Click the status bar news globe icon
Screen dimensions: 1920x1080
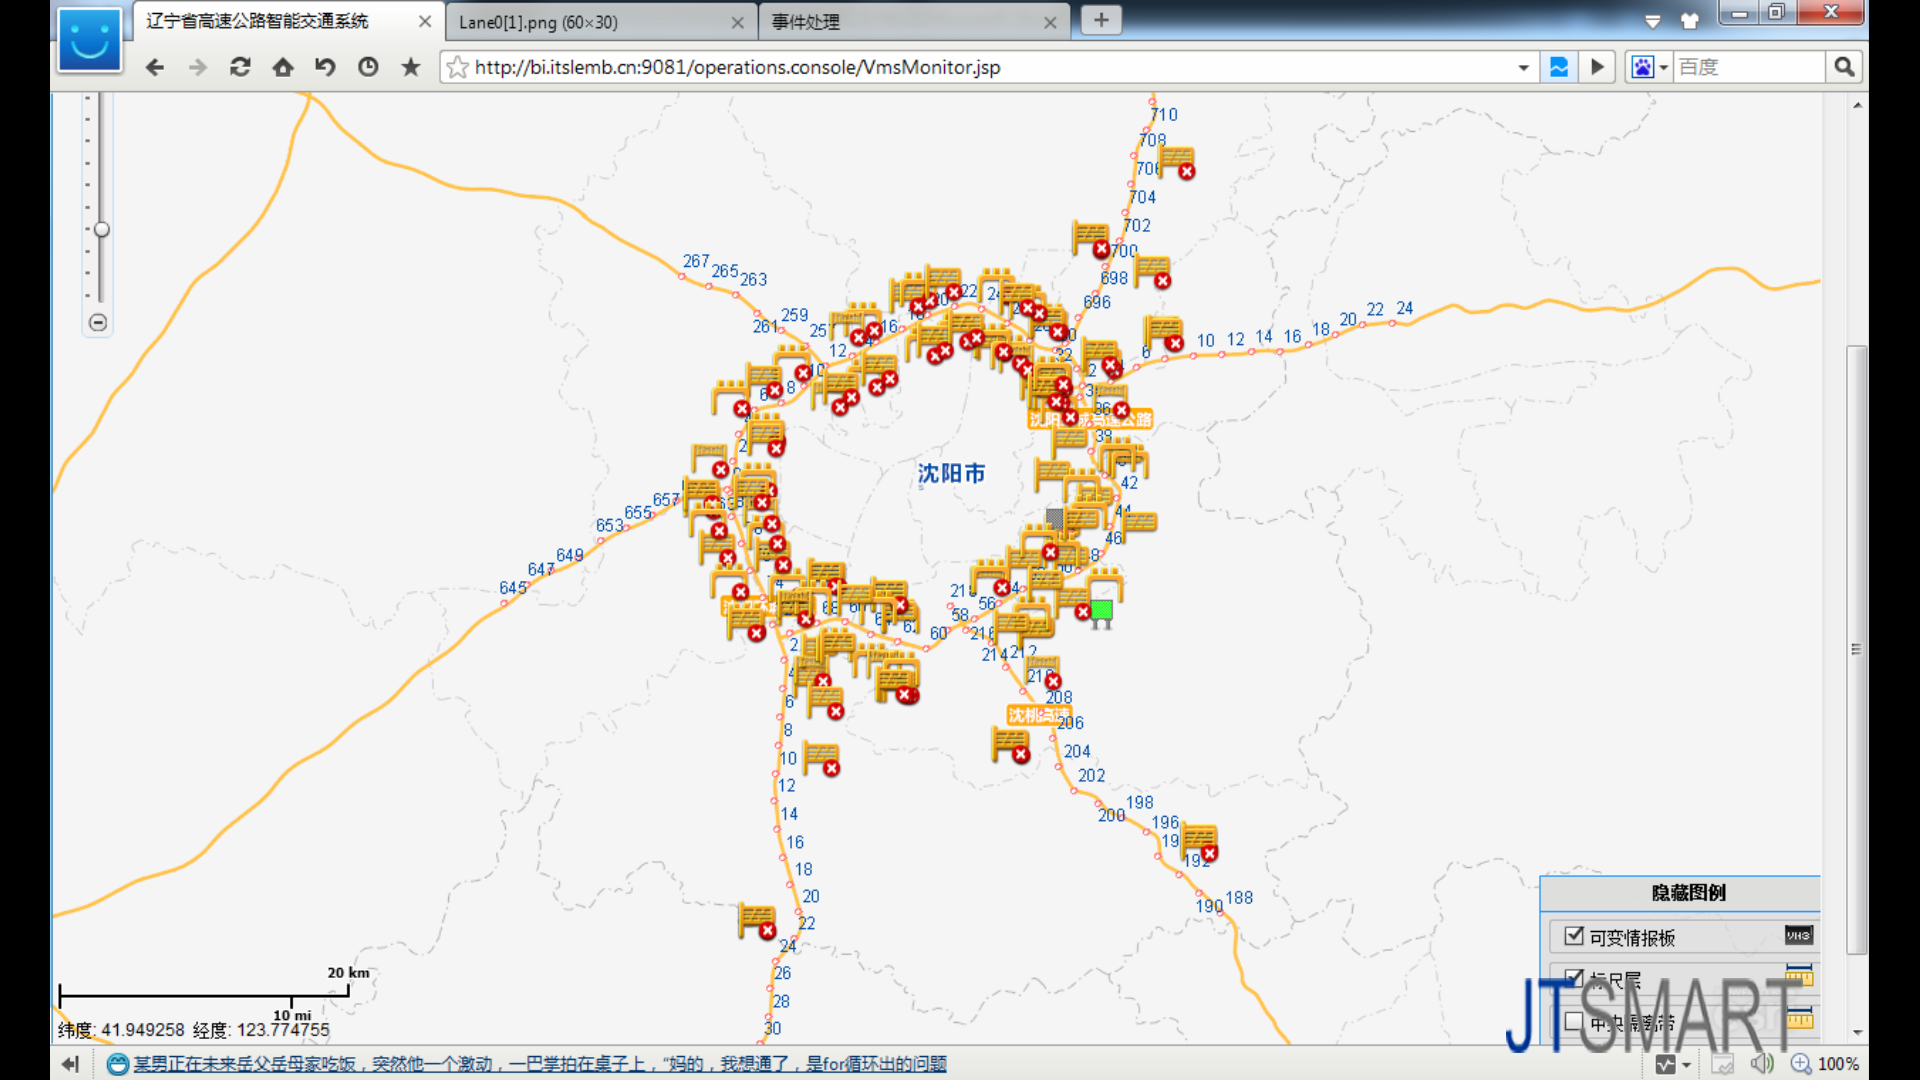[x=117, y=1064]
